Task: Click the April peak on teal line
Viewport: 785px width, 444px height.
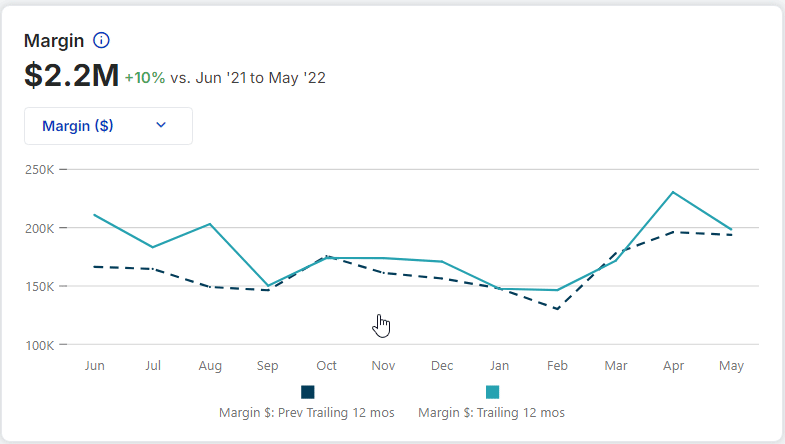Action: pos(673,192)
